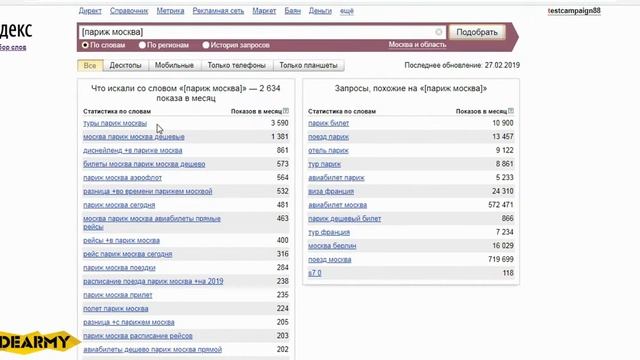Open the 'Москва и область' region selector

(x=417, y=44)
